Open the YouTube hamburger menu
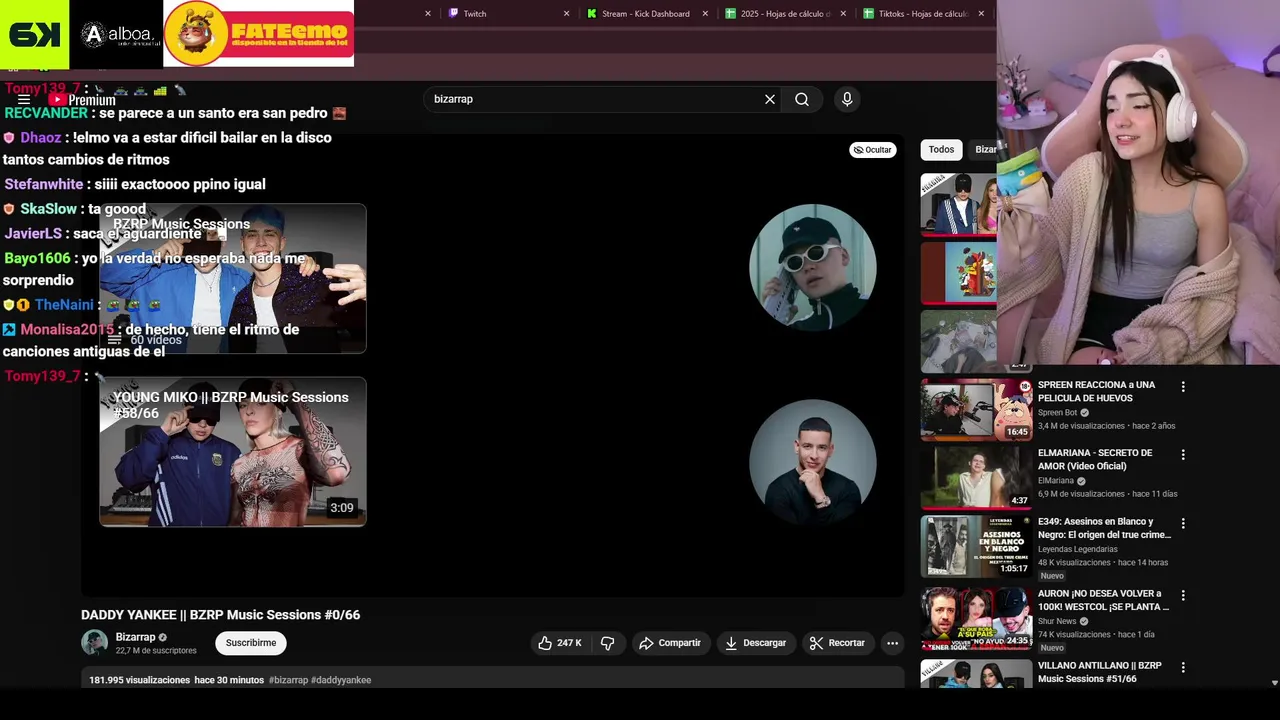This screenshot has height=720, width=1280. [24, 100]
